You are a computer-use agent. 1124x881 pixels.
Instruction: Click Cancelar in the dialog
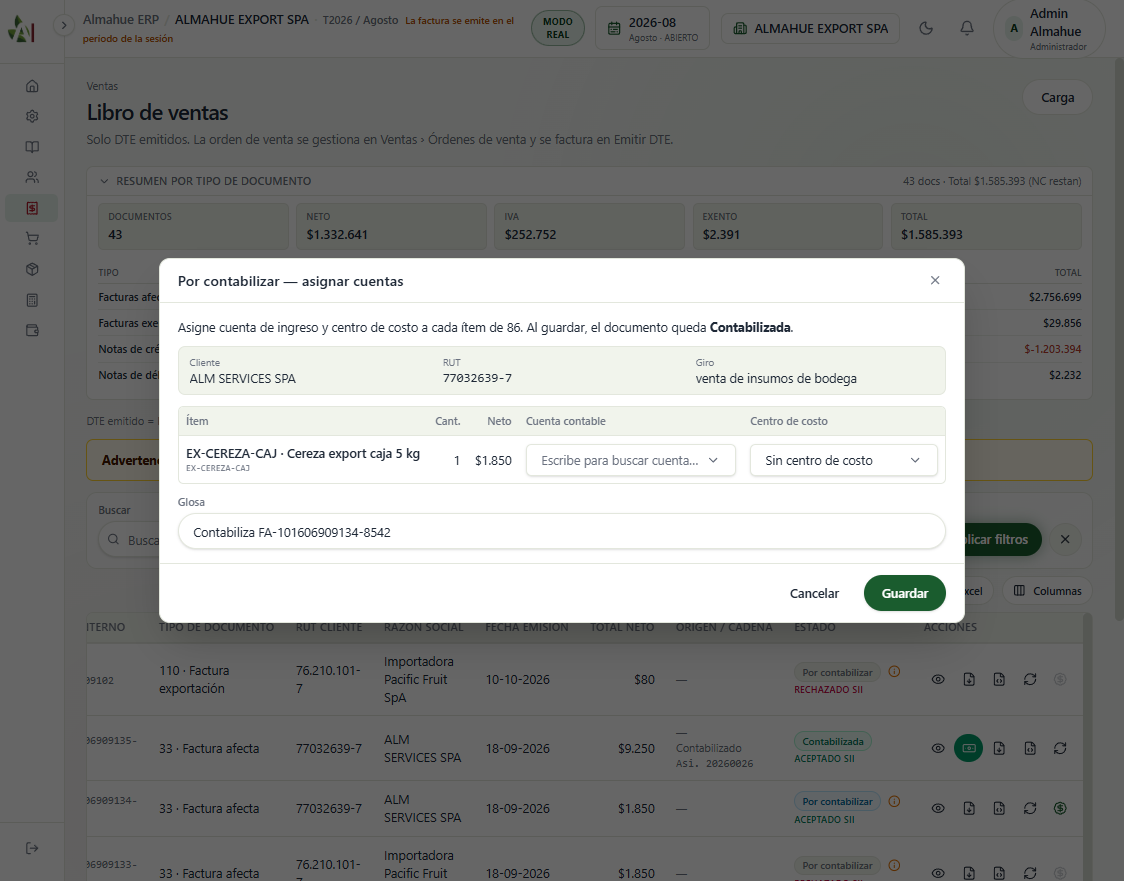[x=814, y=594]
